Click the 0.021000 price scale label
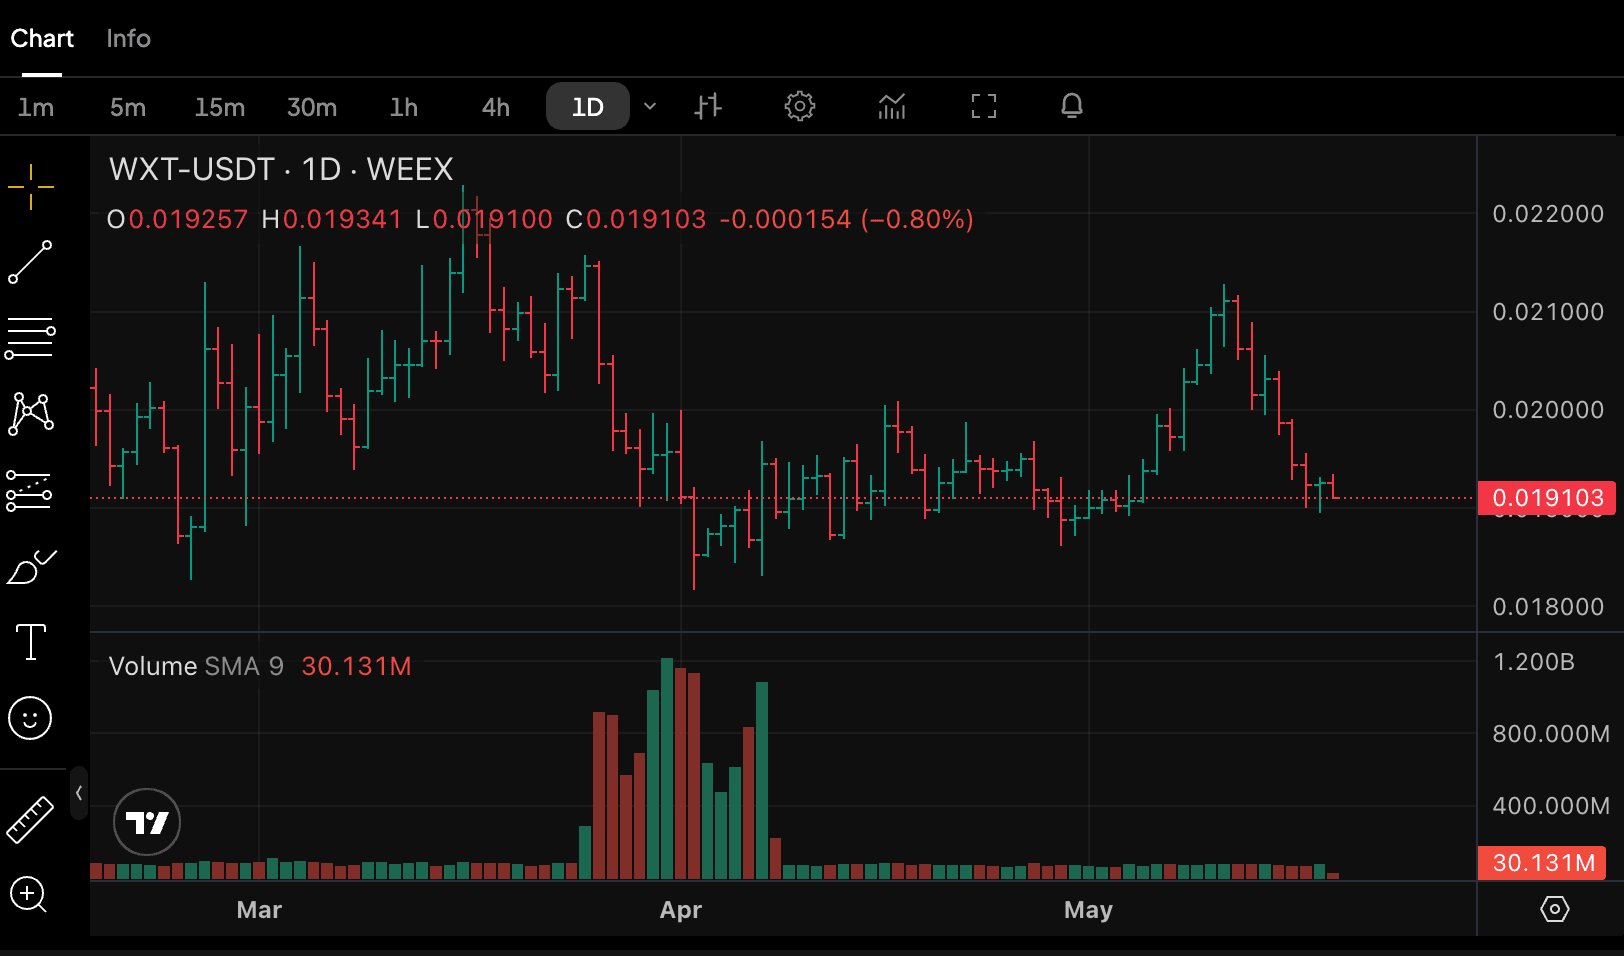This screenshot has width=1624, height=956. (x=1548, y=312)
